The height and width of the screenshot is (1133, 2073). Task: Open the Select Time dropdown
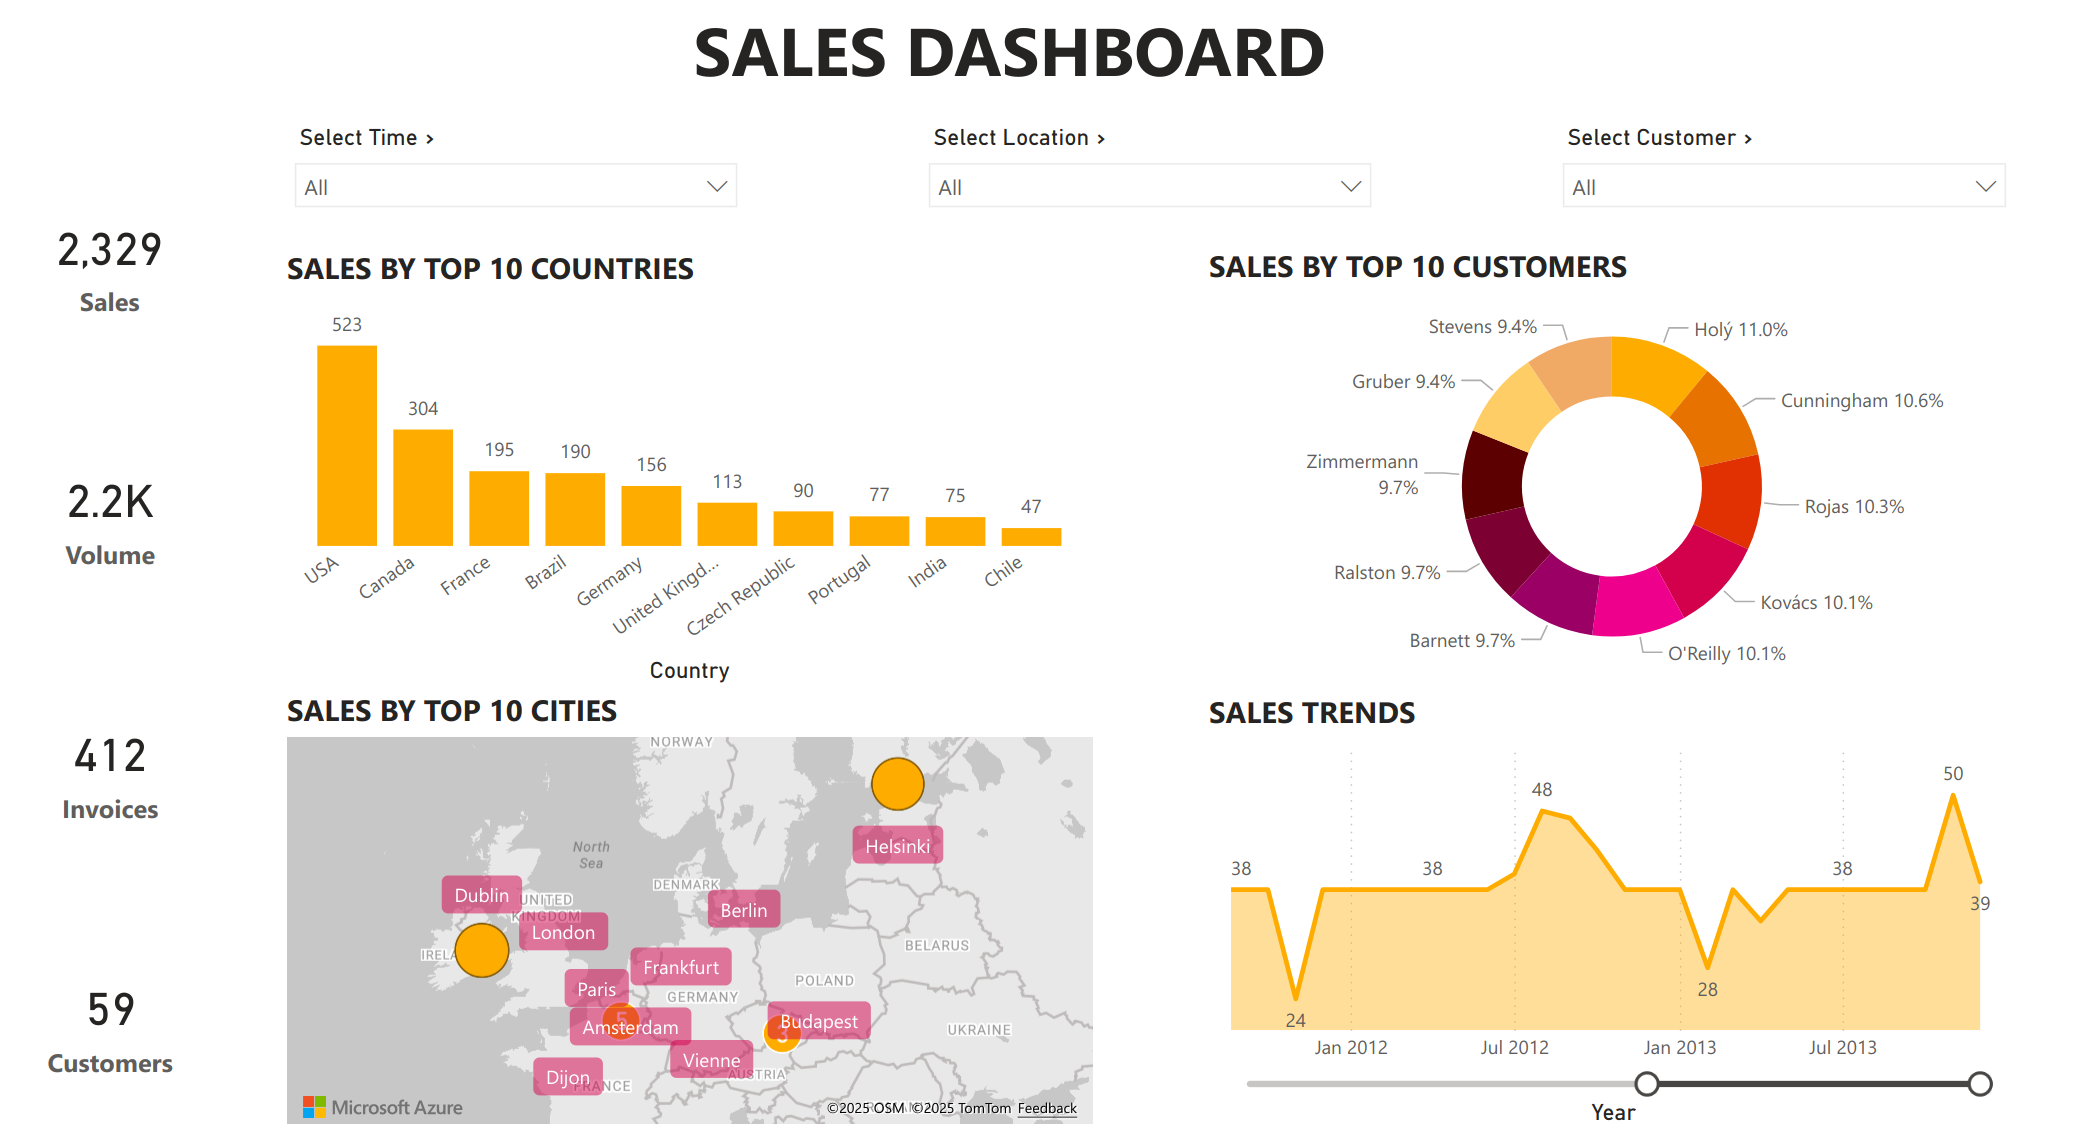click(x=515, y=186)
